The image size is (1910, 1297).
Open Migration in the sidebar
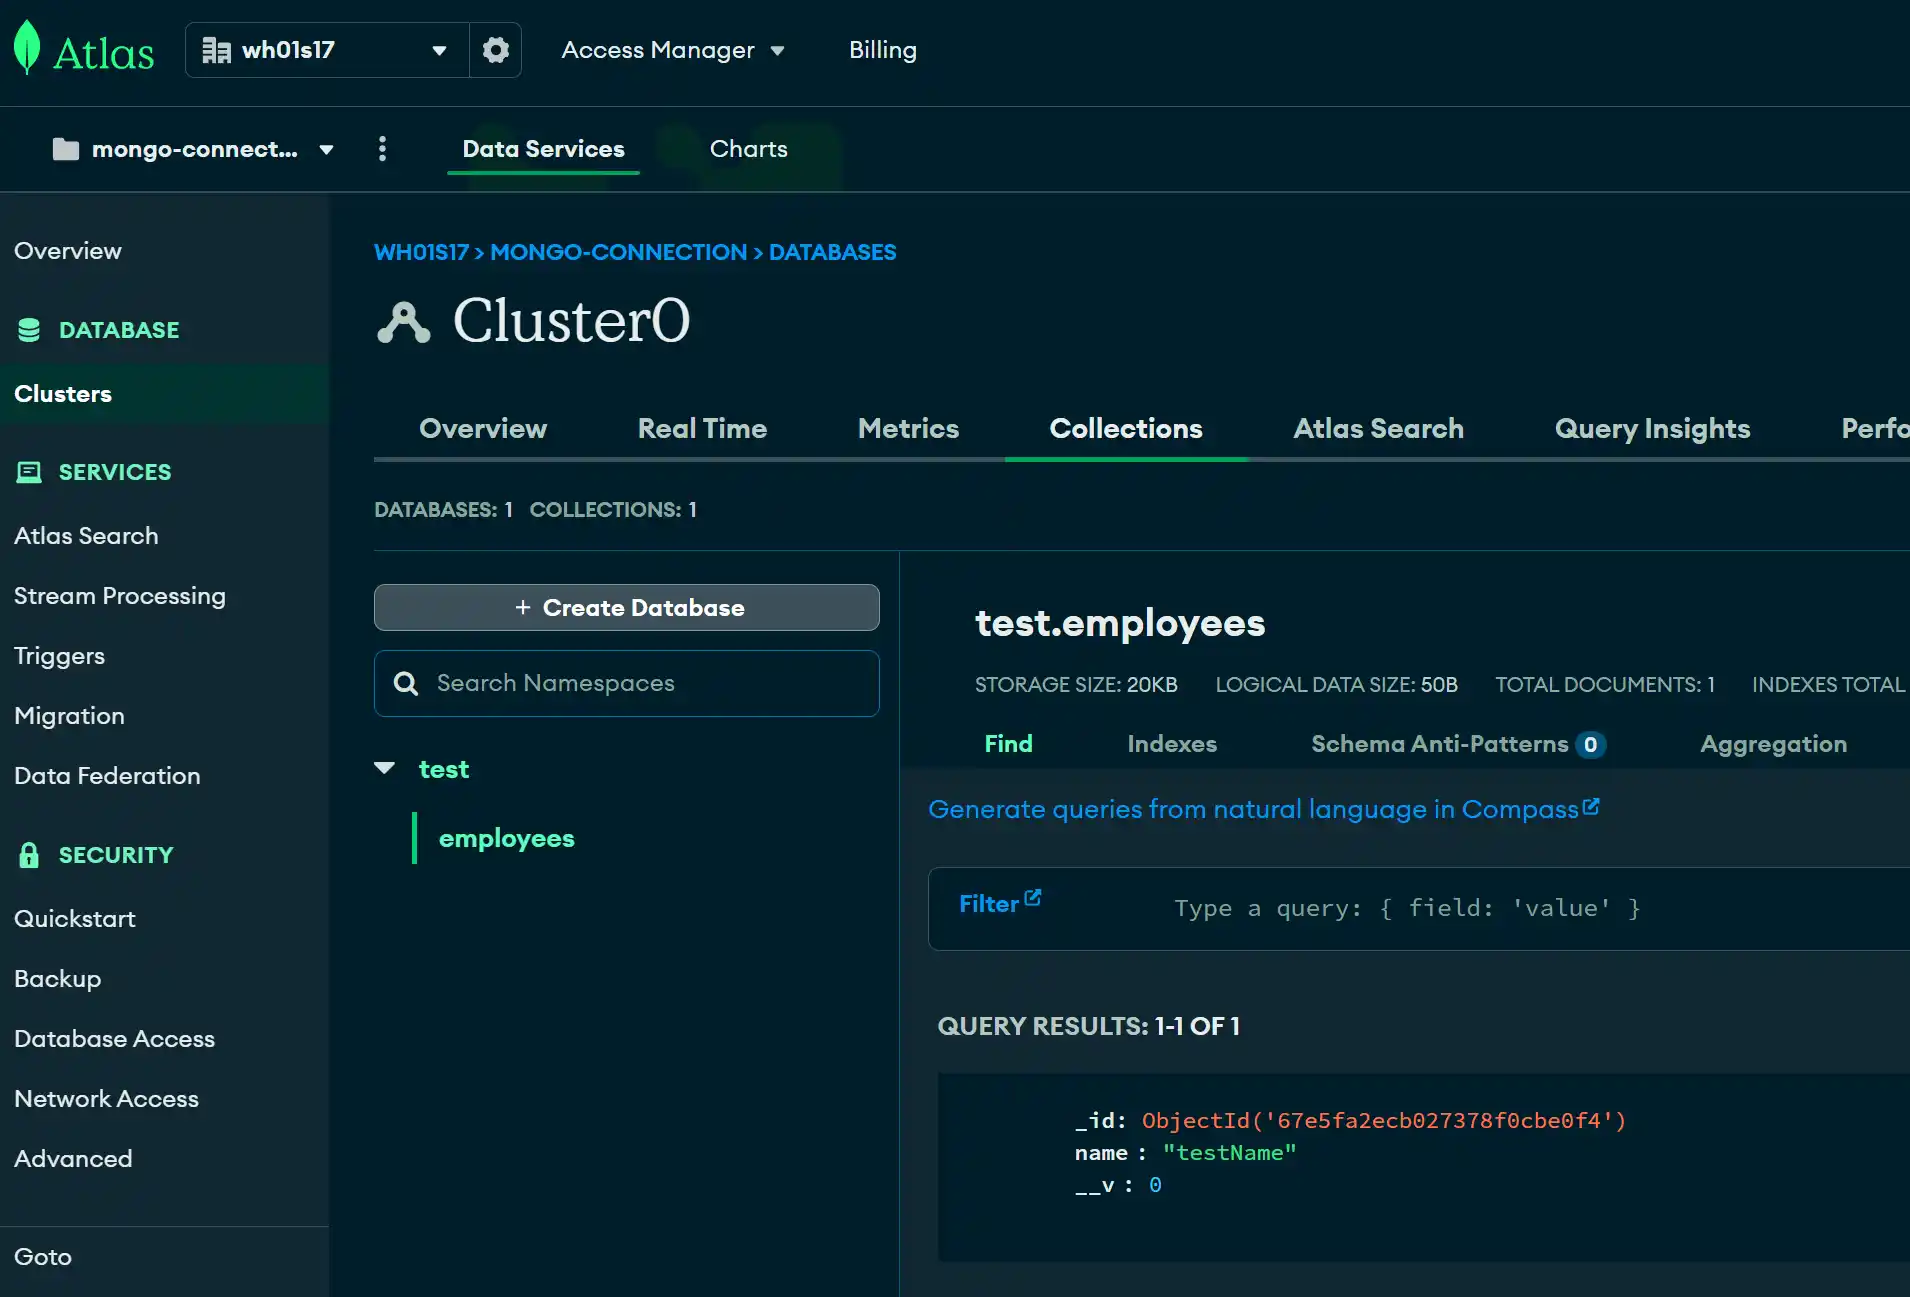pos(69,715)
